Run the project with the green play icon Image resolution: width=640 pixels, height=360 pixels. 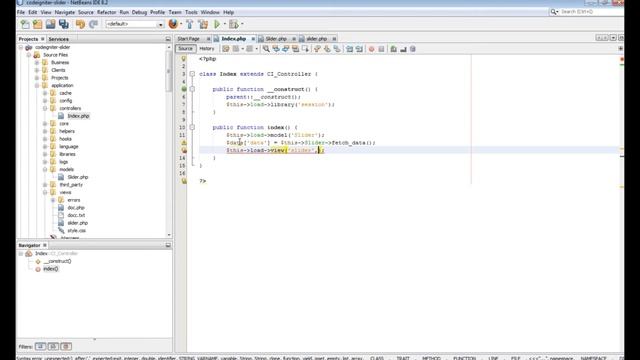tap(217, 24)
